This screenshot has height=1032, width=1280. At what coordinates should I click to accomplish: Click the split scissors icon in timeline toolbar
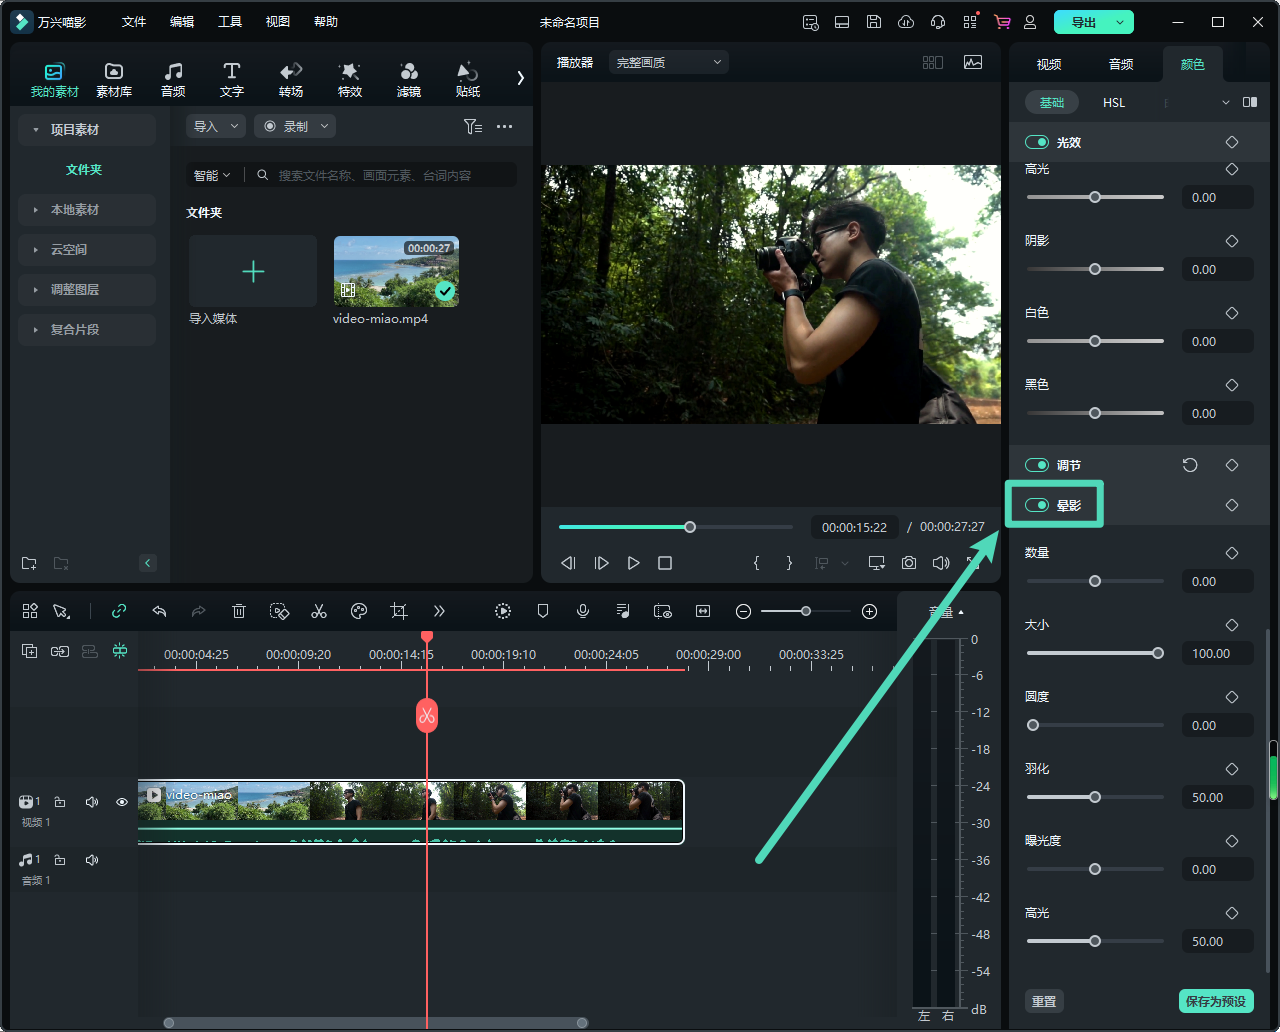[319, 611]
